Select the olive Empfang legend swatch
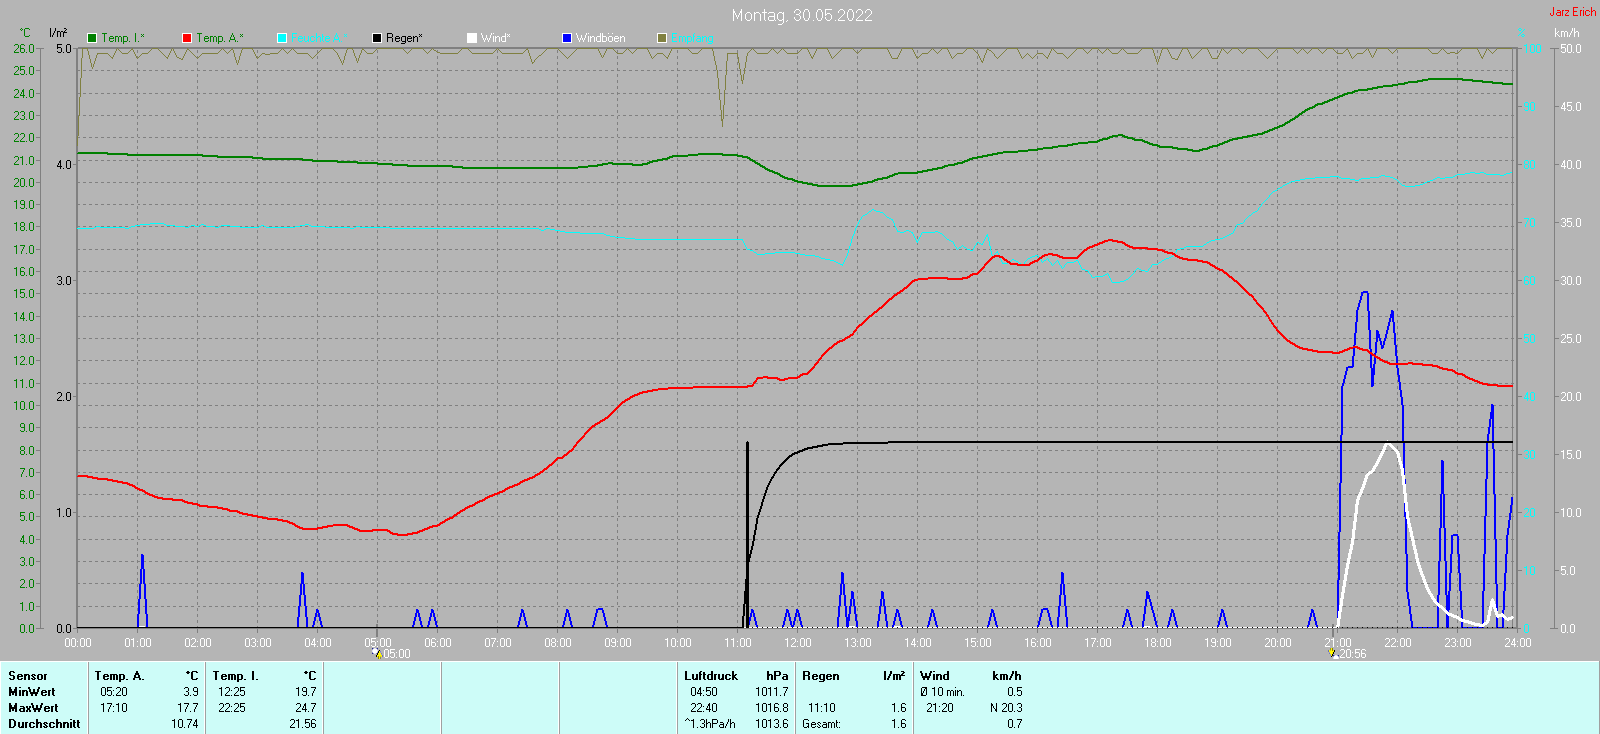 click(x=662, y=38)
